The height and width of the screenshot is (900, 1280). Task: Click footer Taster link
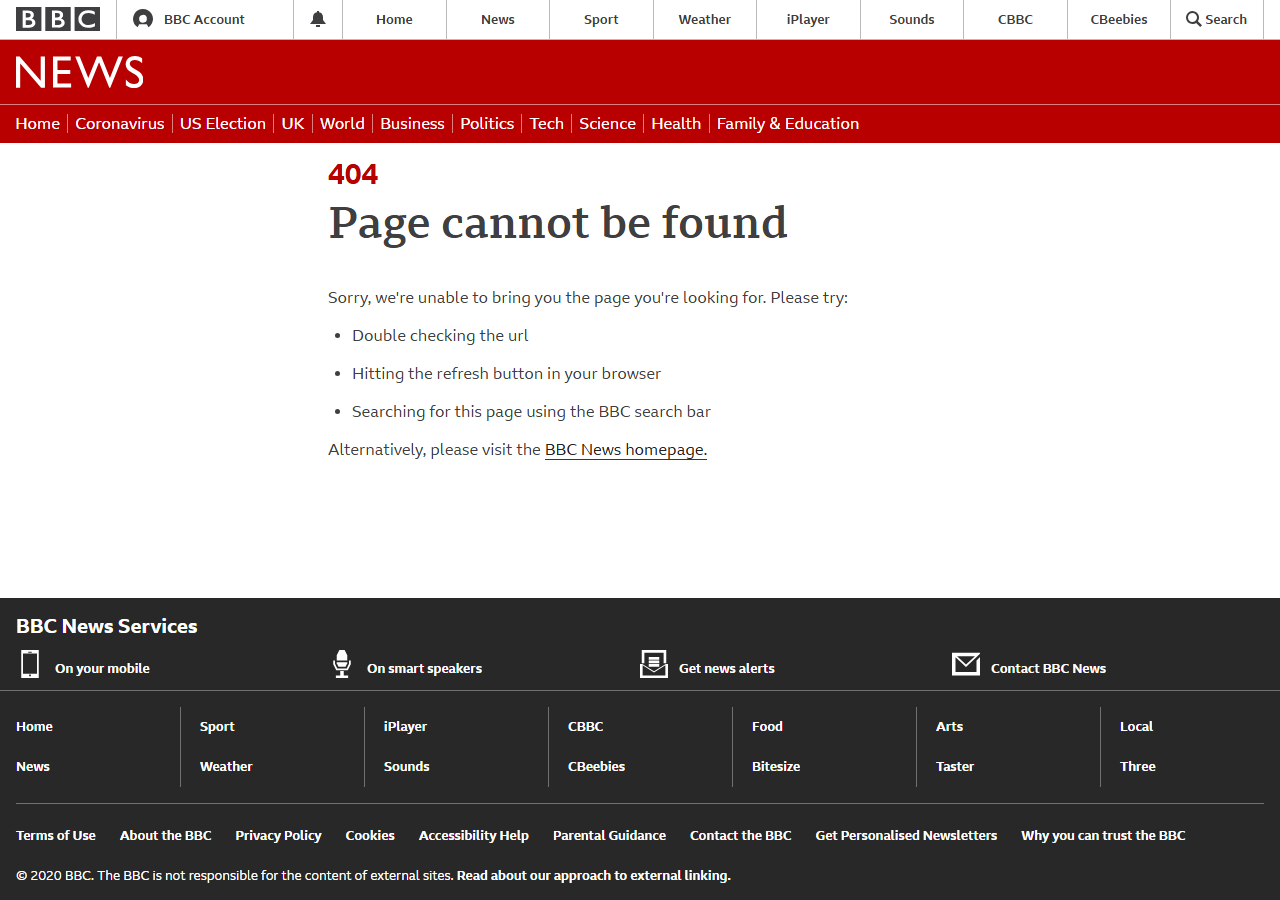click(x=955, y=766)
